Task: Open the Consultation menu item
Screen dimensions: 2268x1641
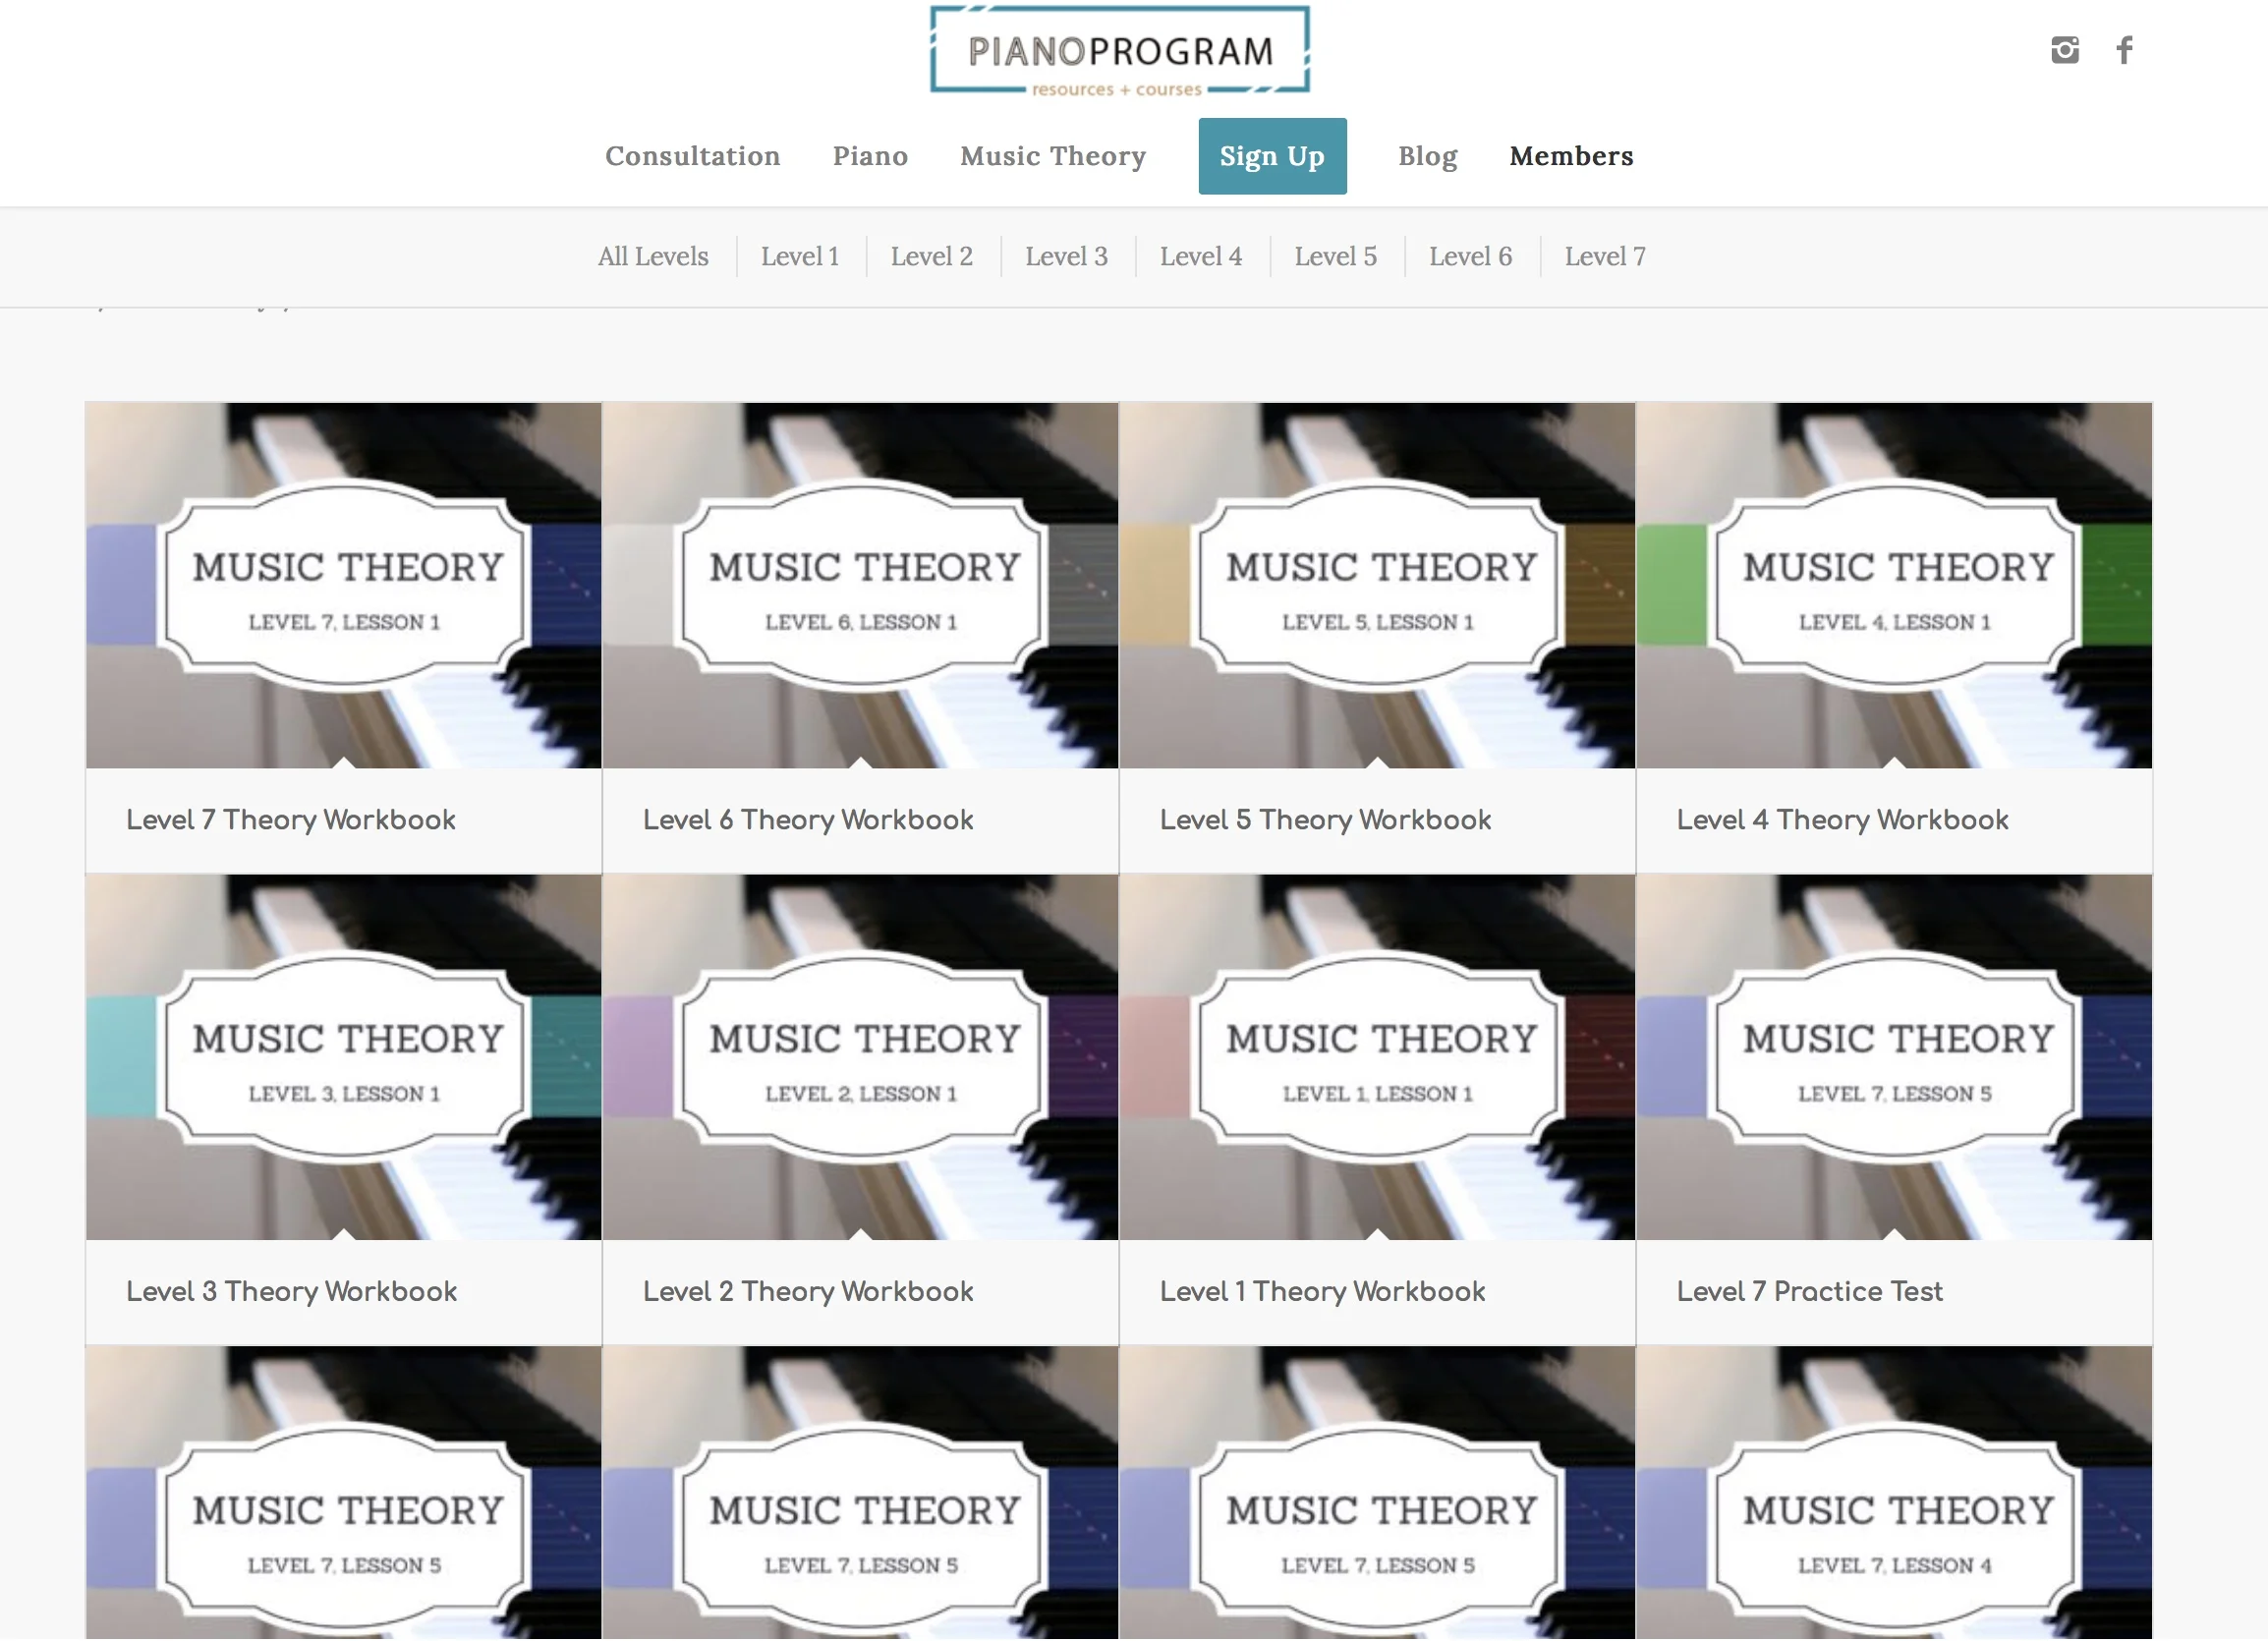Action: click(692, 157)
